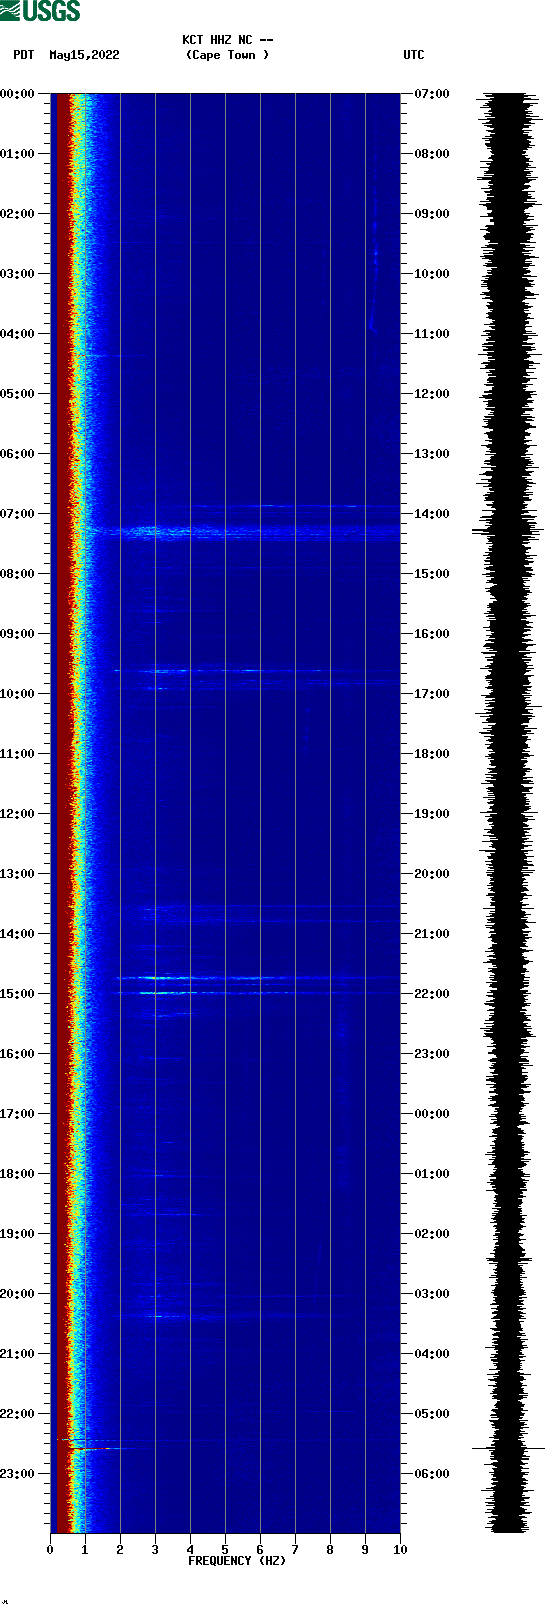This screenshot has height=1613, width=552.
Task: Click the 15:00 PDT time label on left
Action: 18,994
